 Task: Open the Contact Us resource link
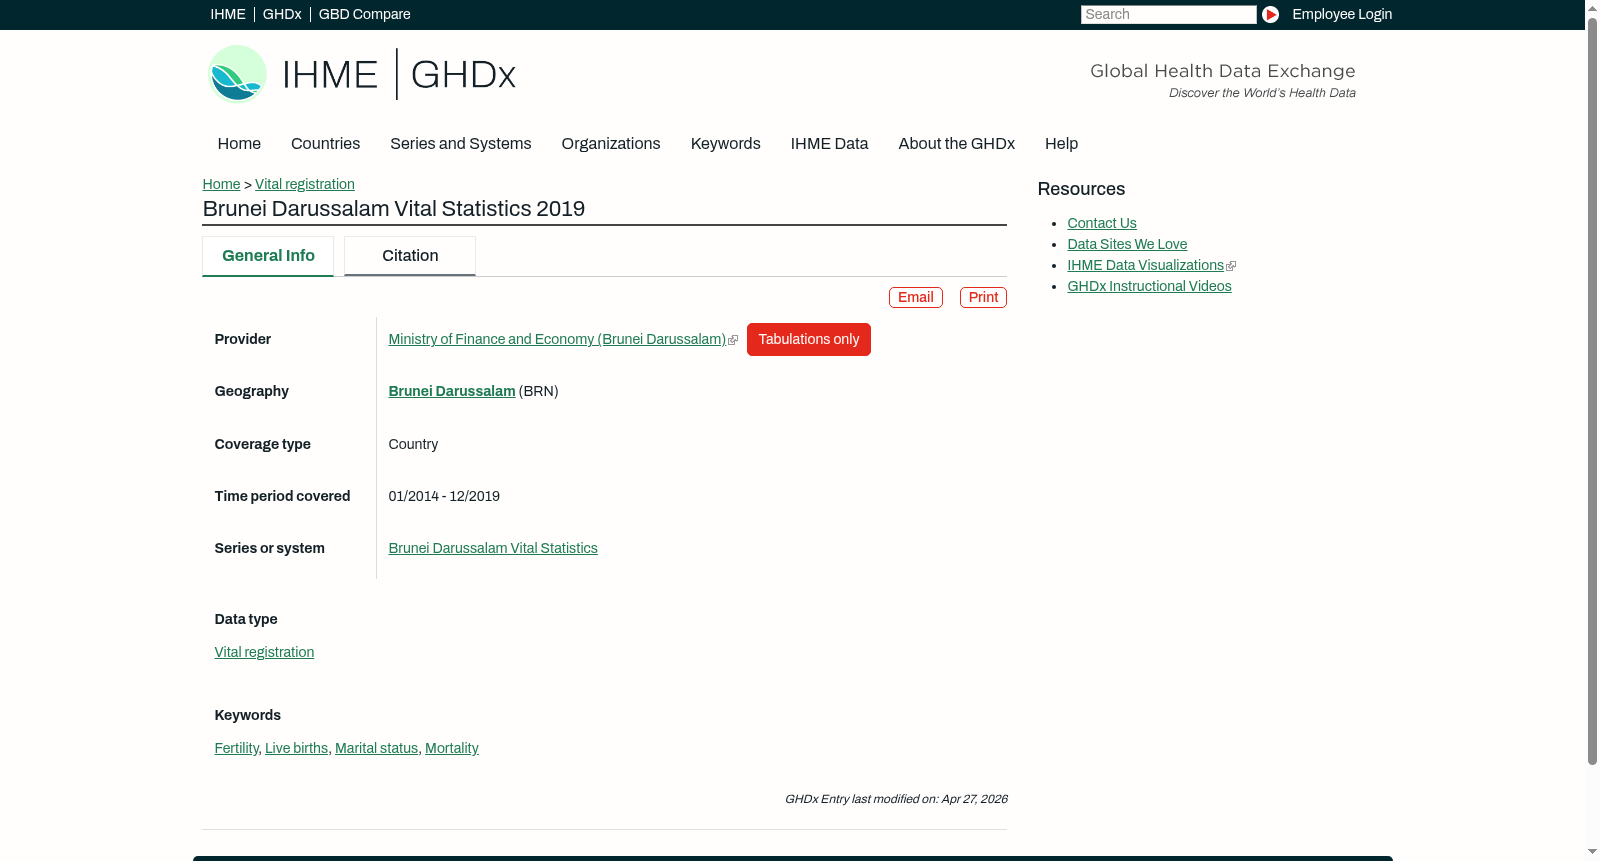(1102, 224)
